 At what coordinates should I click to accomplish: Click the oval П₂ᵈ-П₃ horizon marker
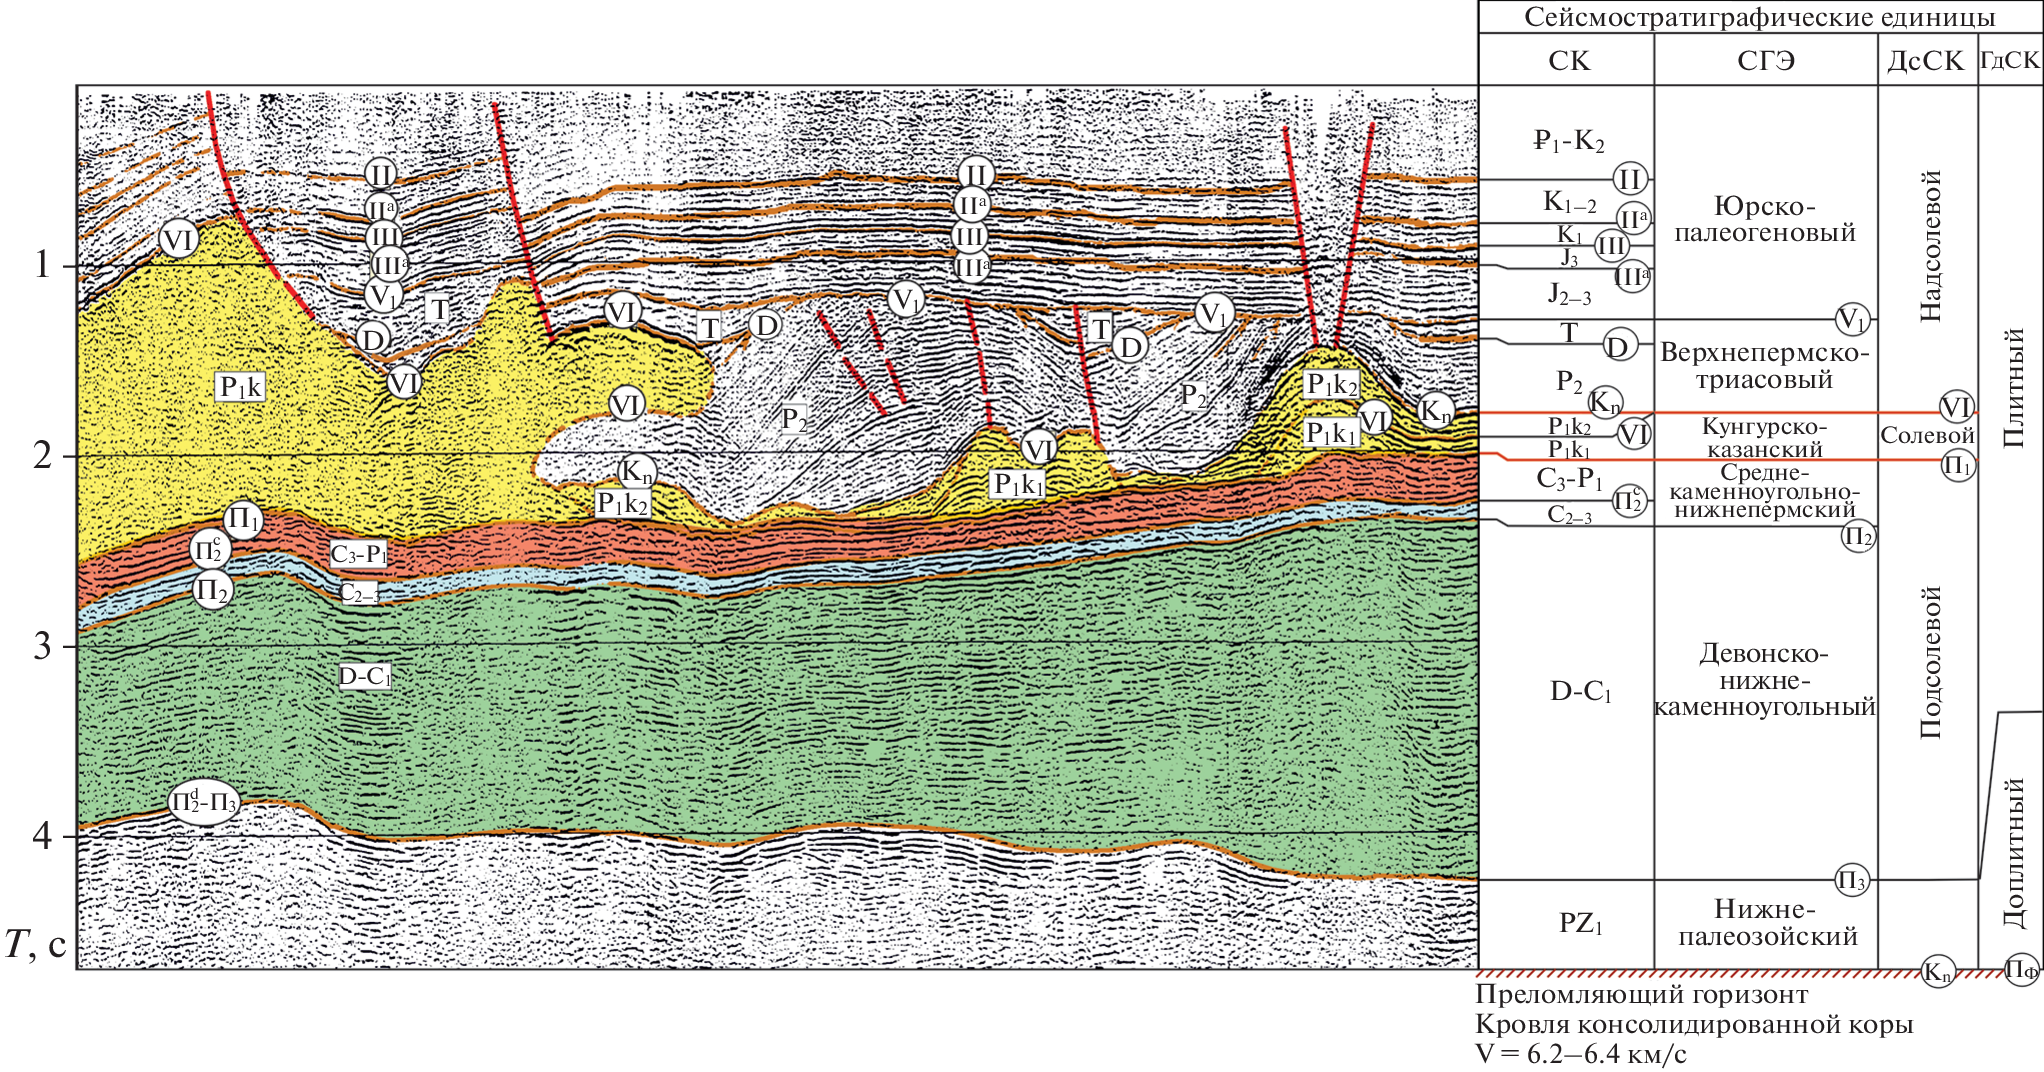coord(203,802)
